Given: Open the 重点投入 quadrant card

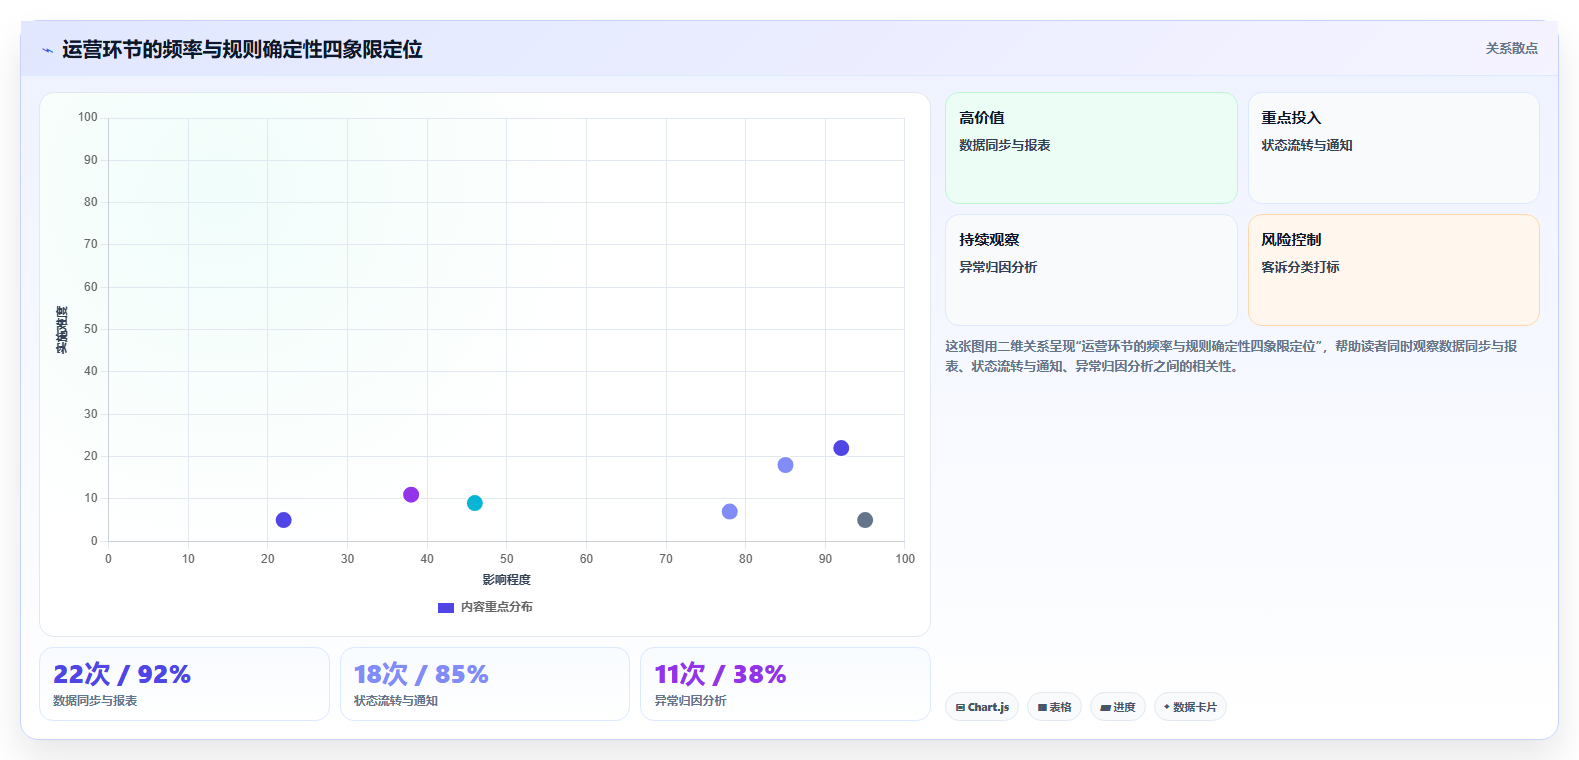Looking at the screenshot, I should (1393, 148).
